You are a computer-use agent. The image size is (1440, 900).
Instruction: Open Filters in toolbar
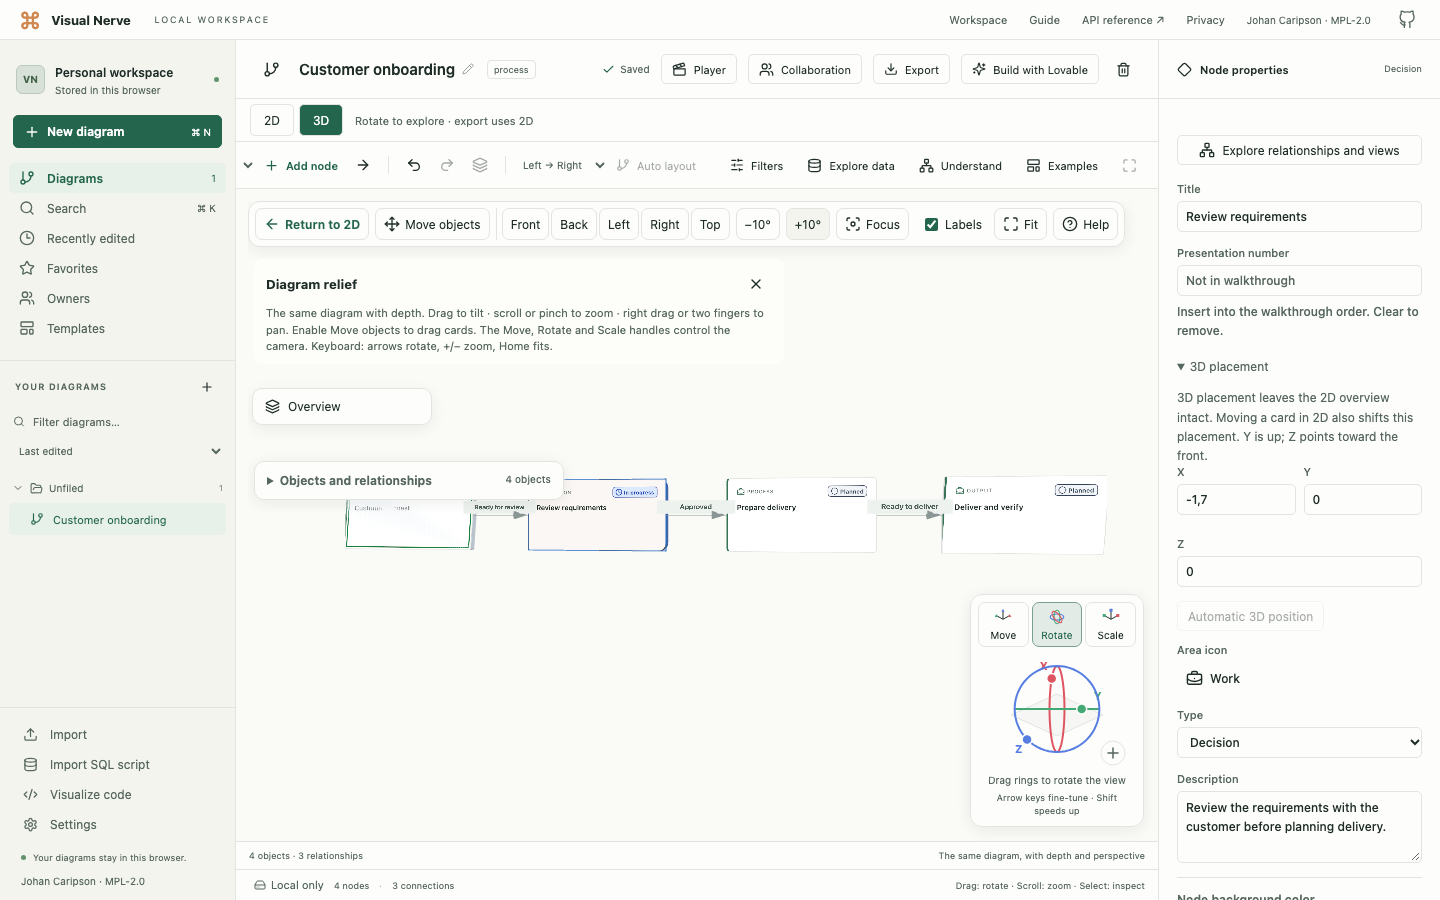point(757,166)
